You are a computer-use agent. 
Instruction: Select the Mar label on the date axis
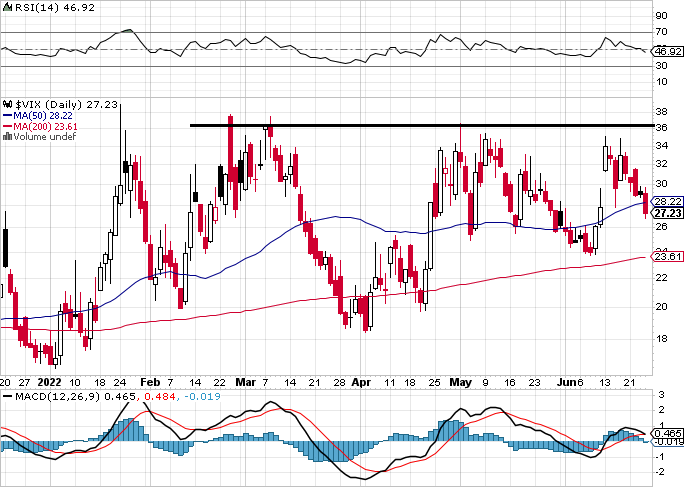click(245, 382)
